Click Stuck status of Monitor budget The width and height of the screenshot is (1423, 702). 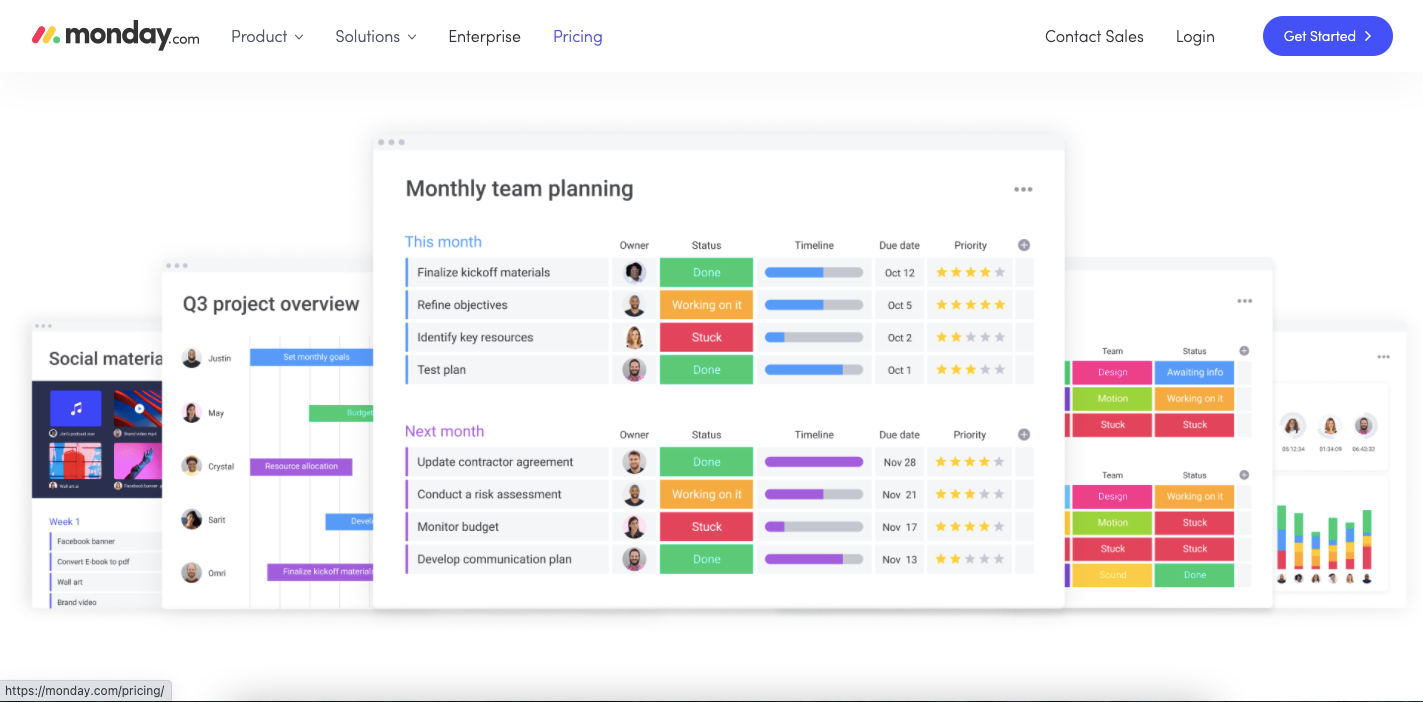point(706,527)
